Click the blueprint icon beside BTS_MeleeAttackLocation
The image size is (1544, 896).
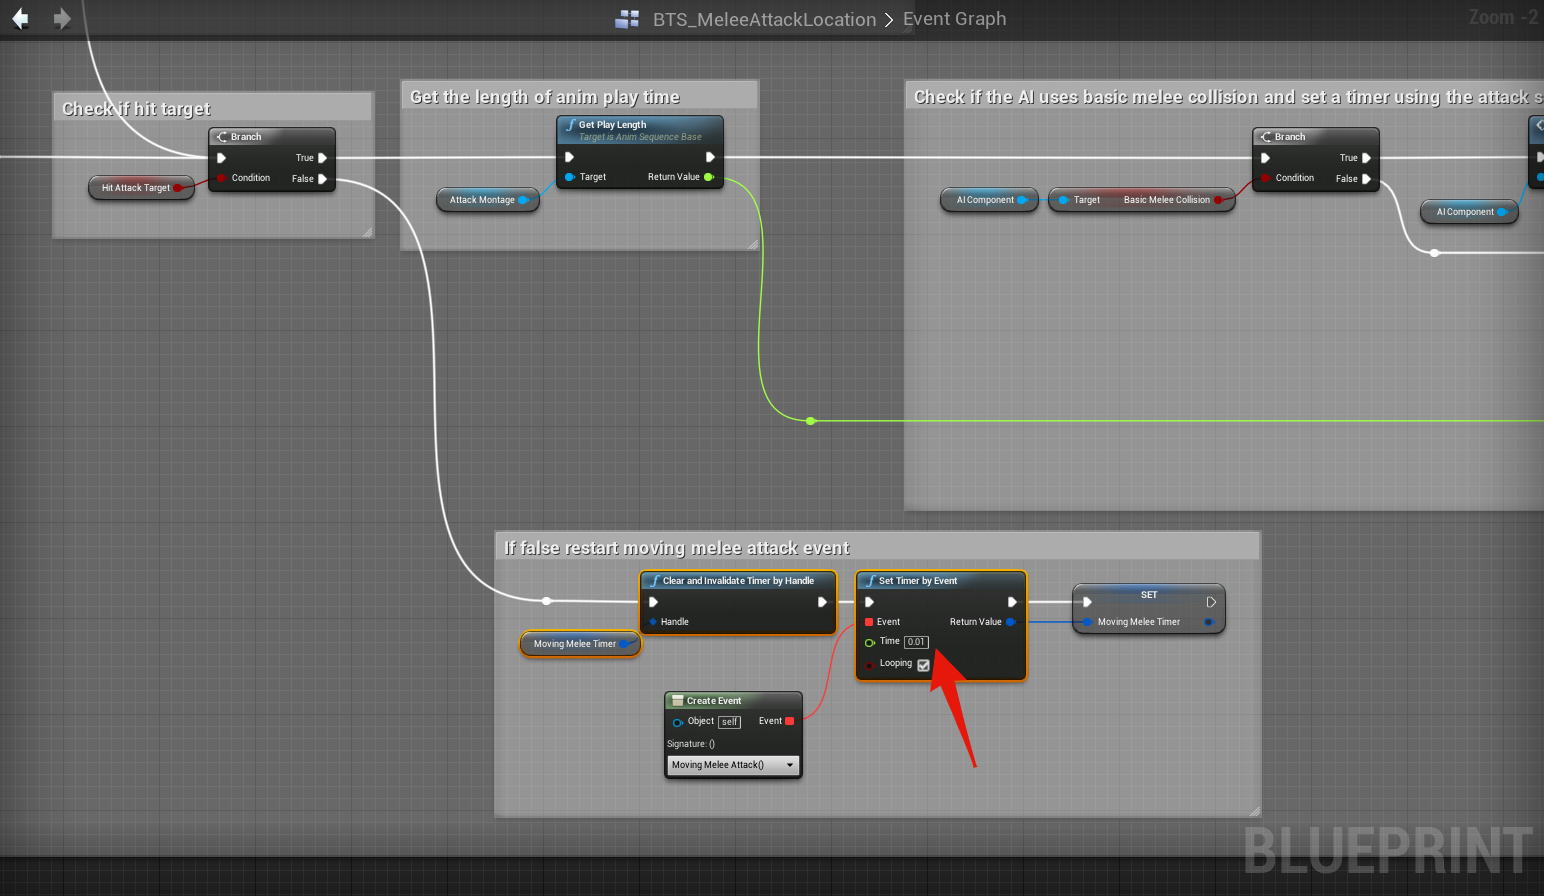(627, 19)
